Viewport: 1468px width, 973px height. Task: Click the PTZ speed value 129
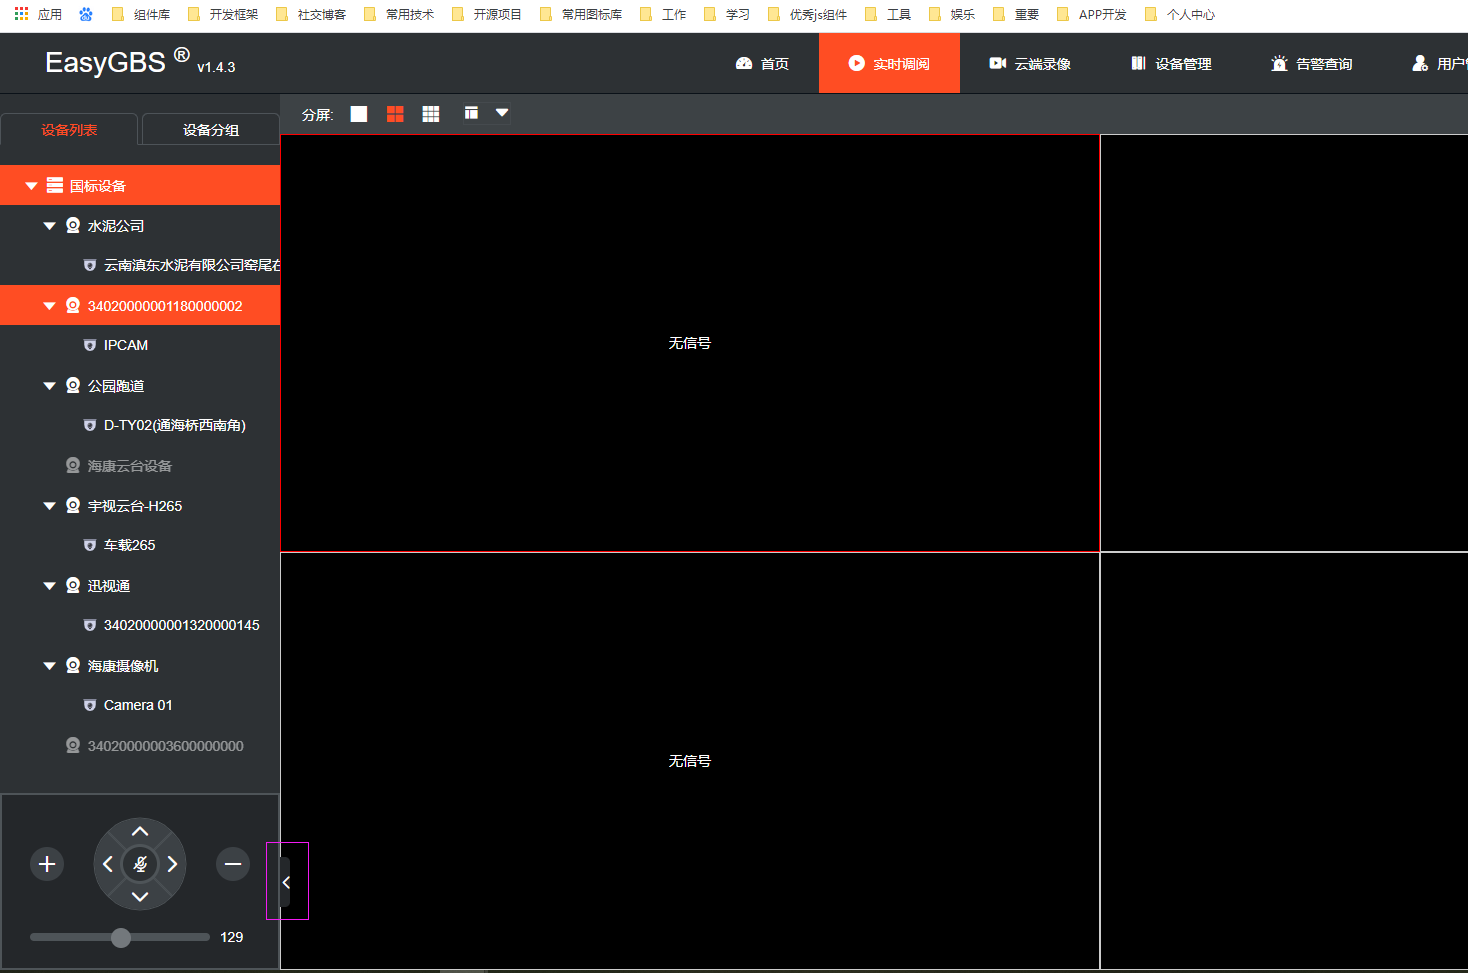pos(232,937)
